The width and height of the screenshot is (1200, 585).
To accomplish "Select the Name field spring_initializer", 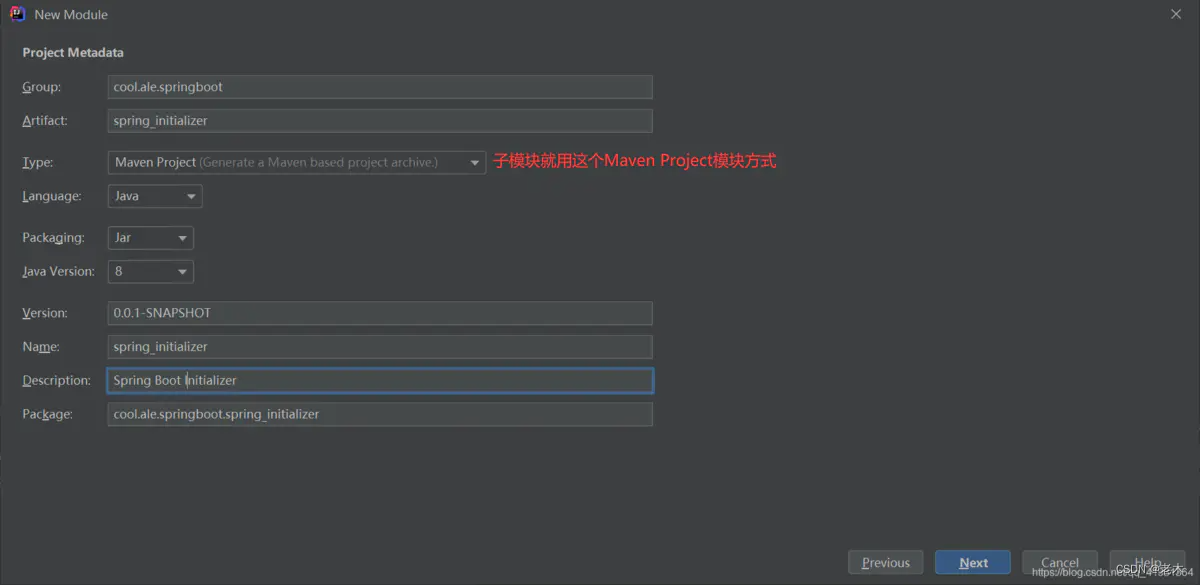I will [x=380, y=347].
